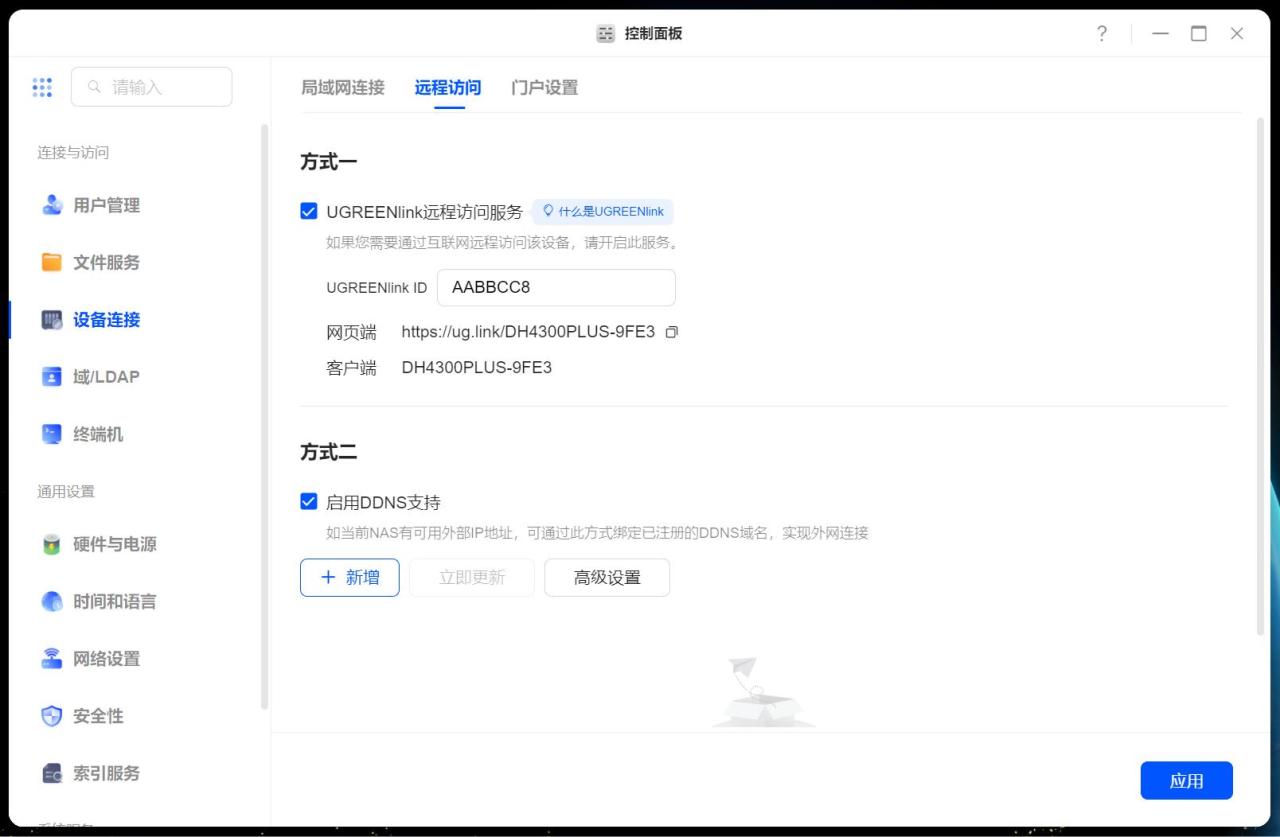
Task: Click the 应用 apply button
Action: 1186,781
